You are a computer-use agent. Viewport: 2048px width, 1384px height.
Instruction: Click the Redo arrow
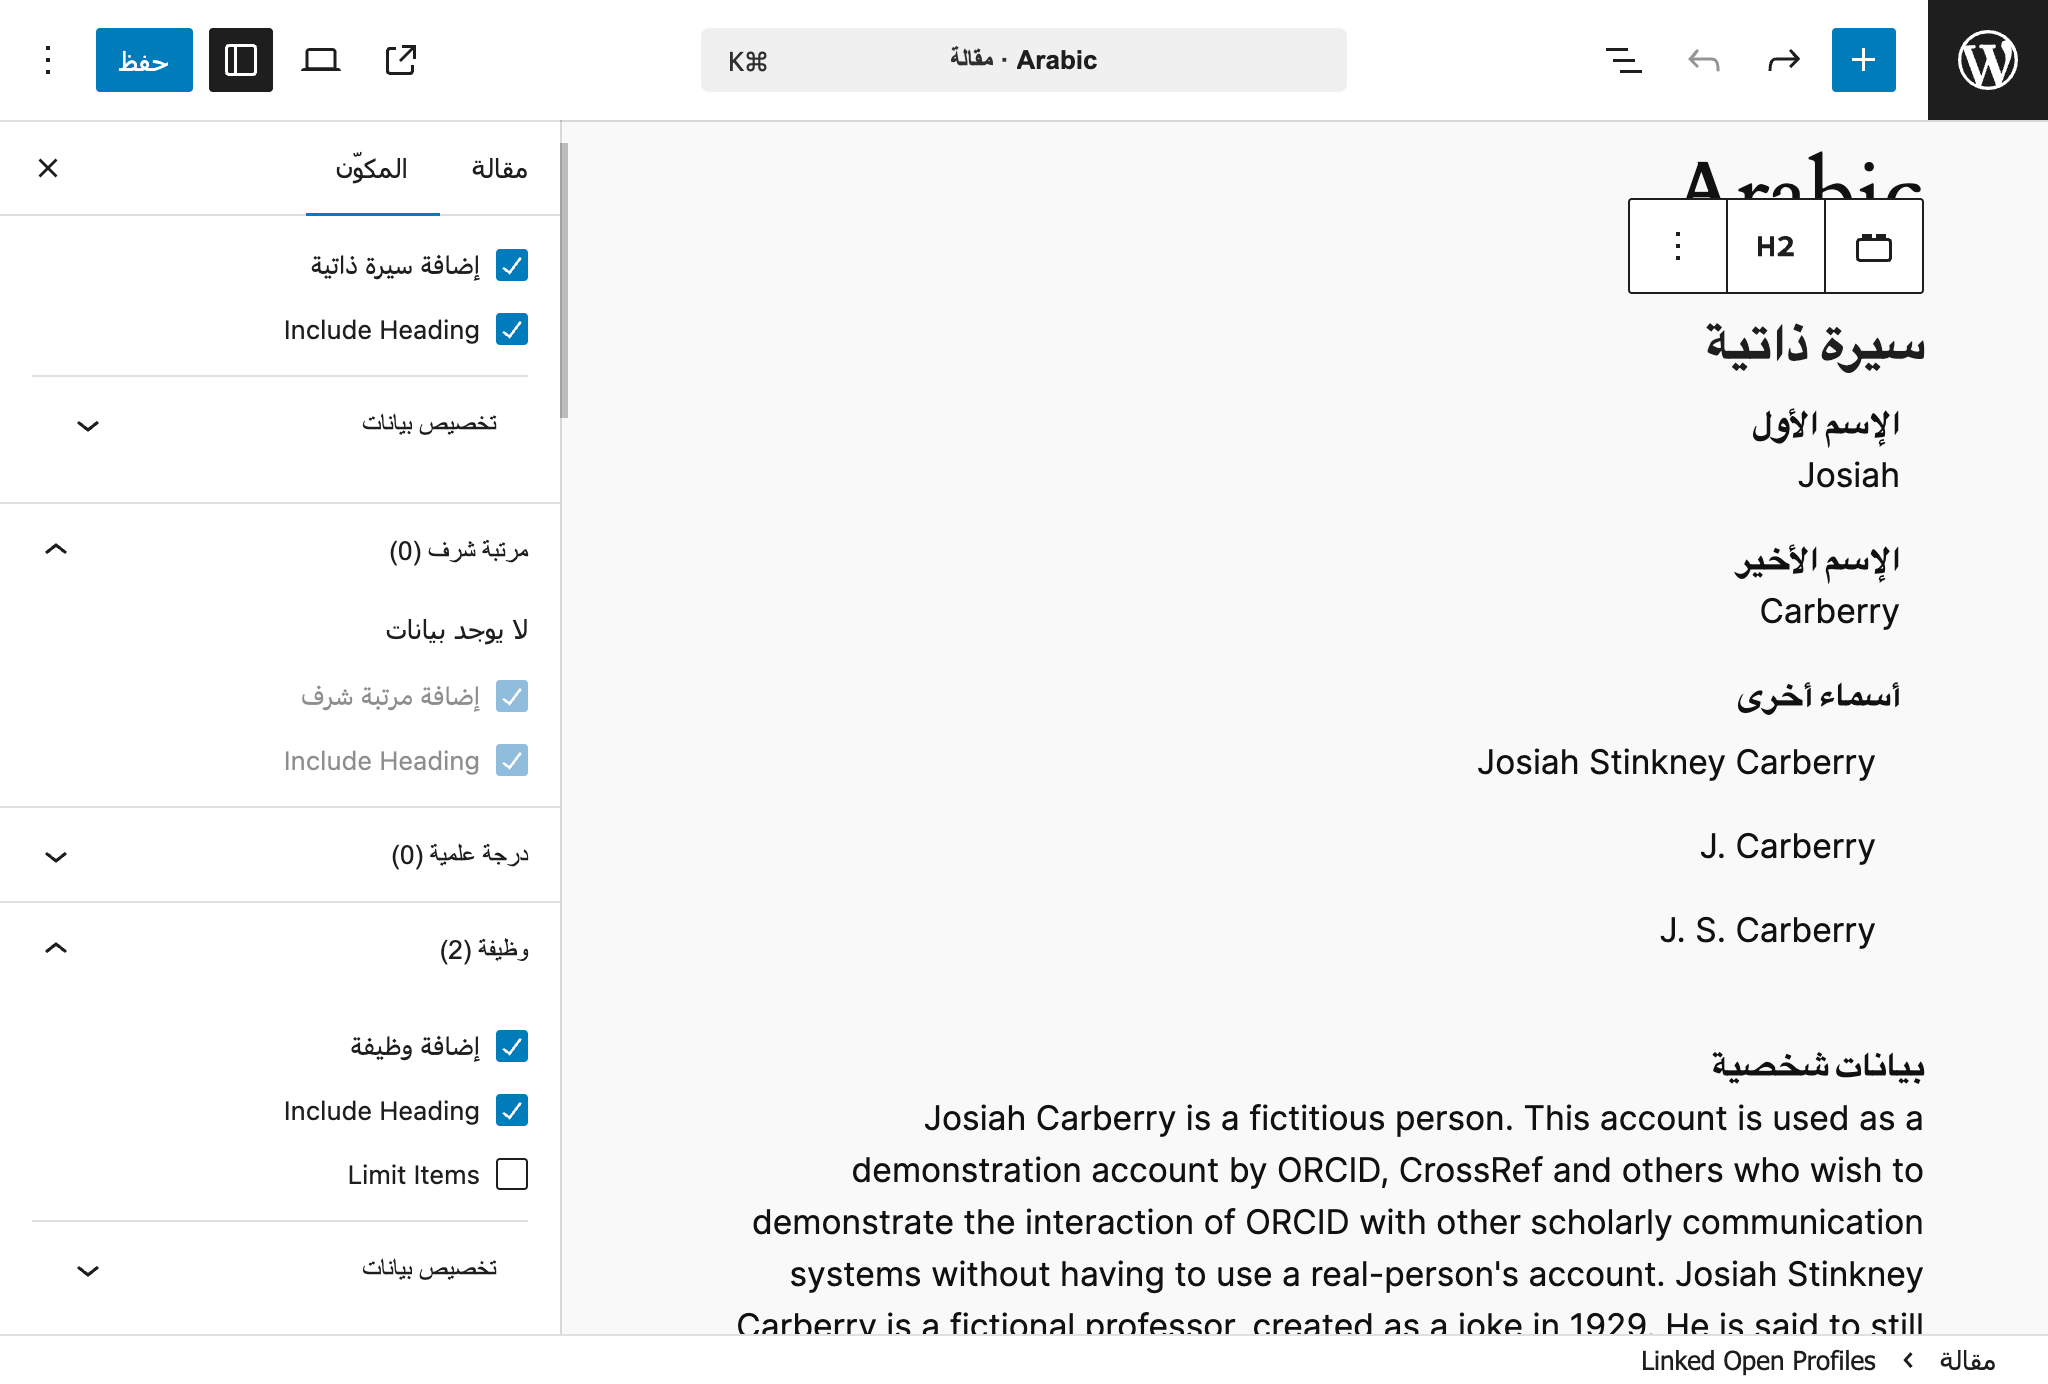[1784, 60]
